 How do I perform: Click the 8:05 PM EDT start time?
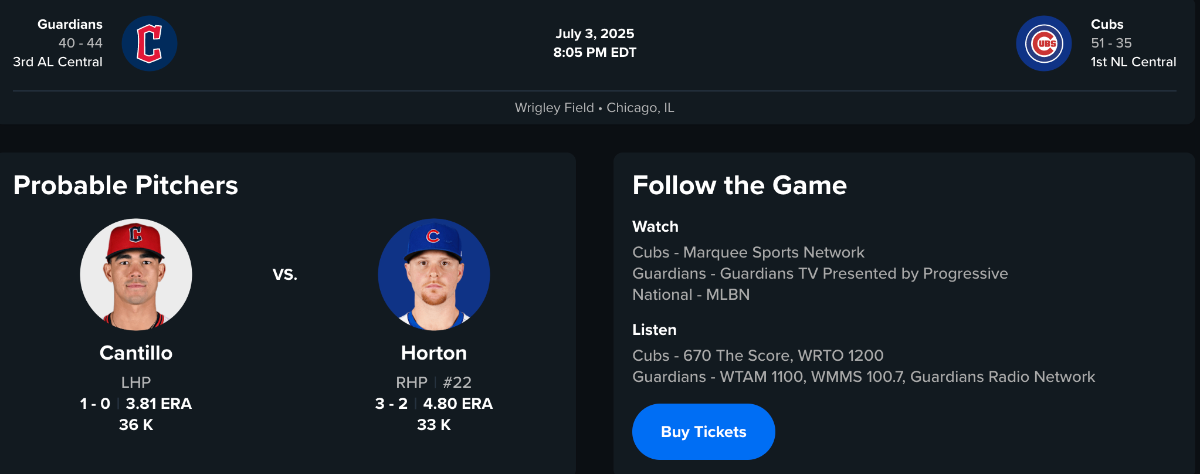(x=595, y=53)
